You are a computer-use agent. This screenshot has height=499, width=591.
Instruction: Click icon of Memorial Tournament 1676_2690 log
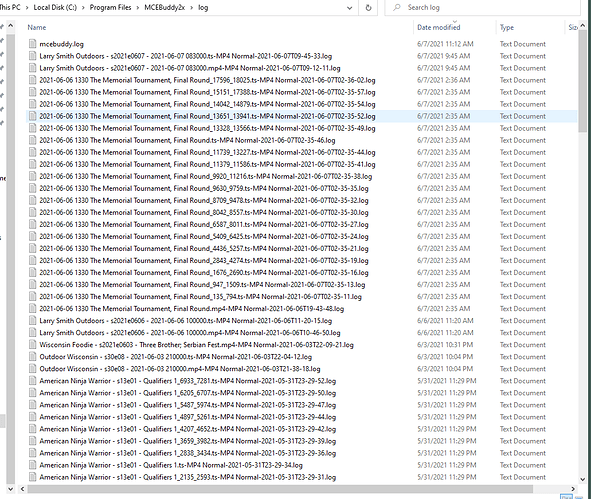tap(33, 272)
